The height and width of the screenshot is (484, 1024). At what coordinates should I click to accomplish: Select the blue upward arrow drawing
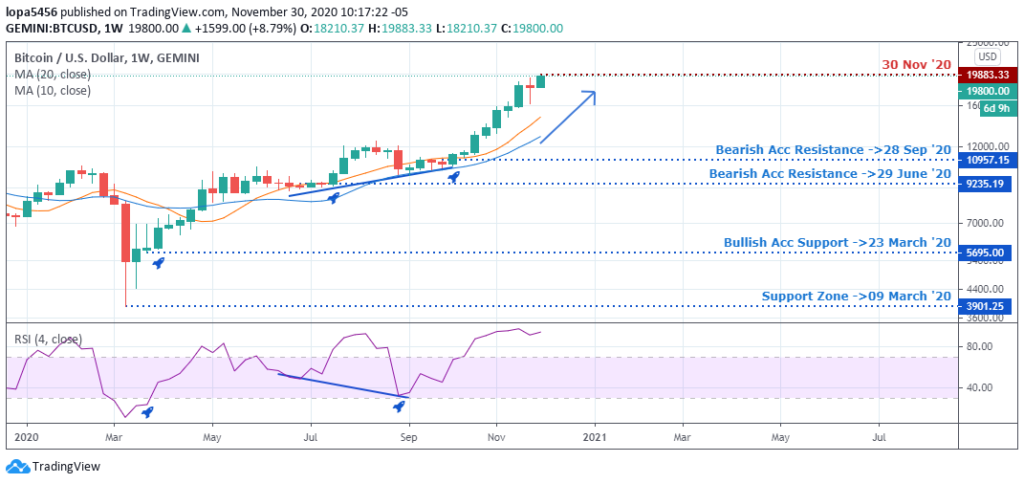(569, 116)
